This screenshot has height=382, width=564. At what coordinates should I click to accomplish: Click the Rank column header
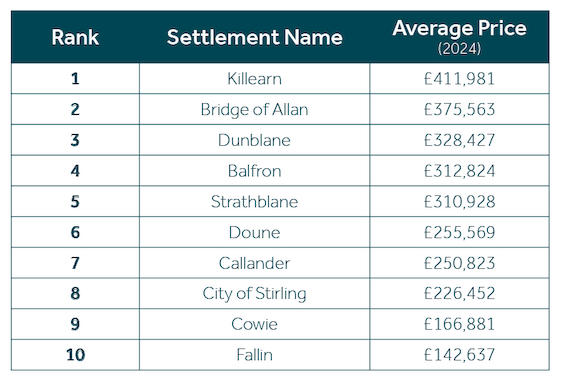[x=75, y=37]
